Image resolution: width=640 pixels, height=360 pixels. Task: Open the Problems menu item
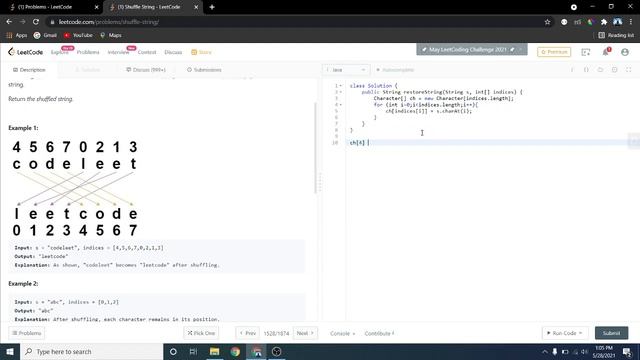click(88, 52)
